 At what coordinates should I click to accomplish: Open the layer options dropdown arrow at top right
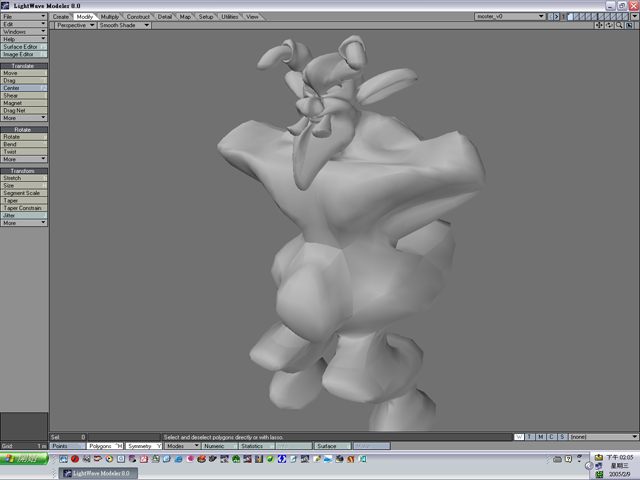635,16
